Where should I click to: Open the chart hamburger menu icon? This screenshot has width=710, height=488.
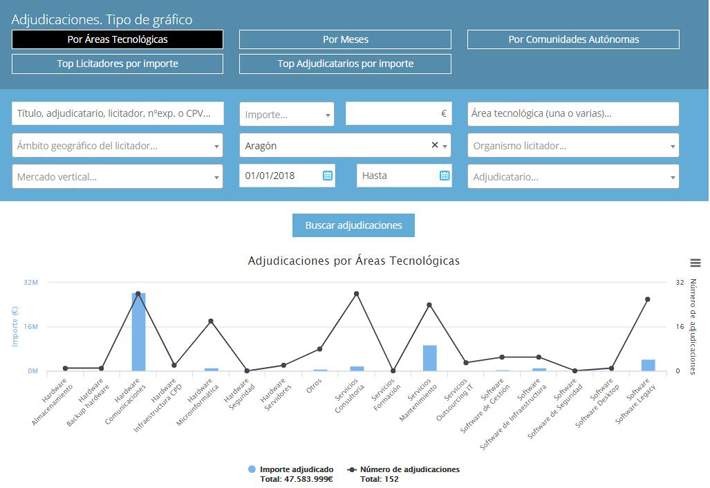[696, 263]
